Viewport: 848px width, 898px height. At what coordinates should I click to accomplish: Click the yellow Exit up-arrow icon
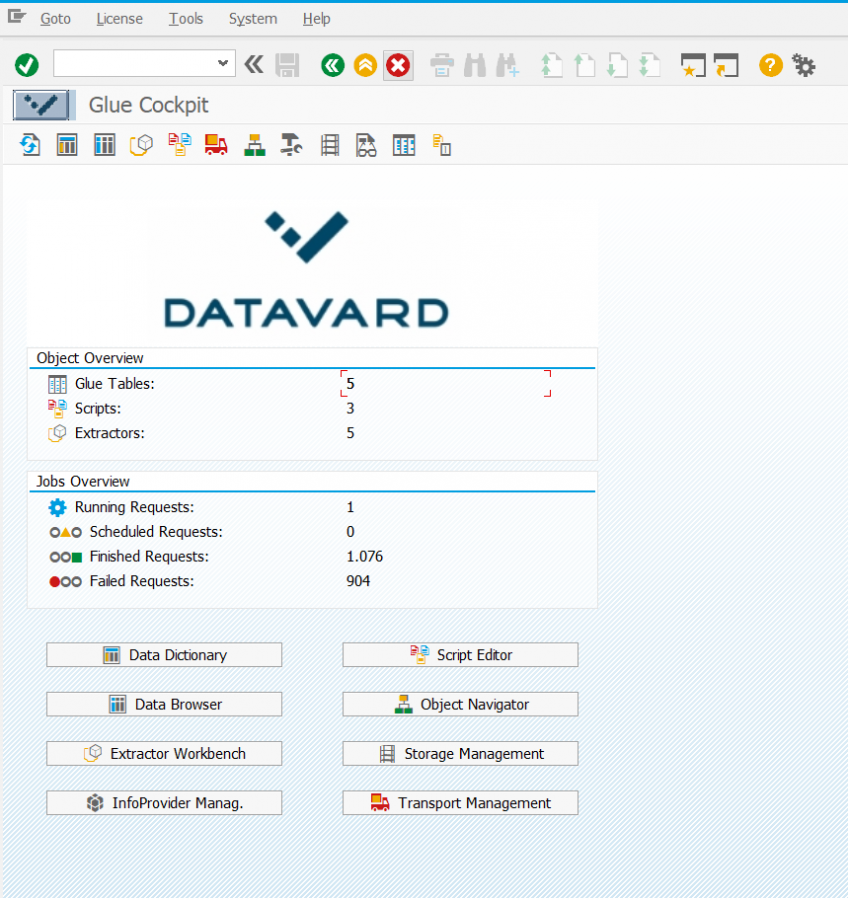(365, 65)
